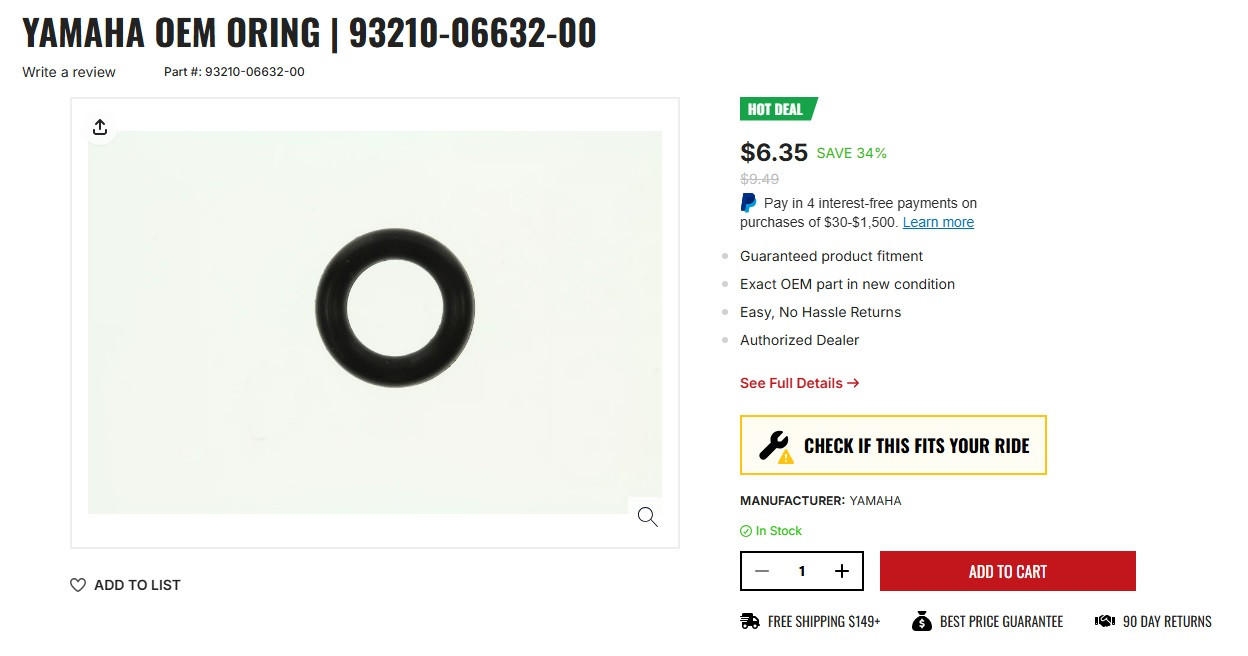
Task: Click the O-ring product image
Action: (x=396, y=308)
